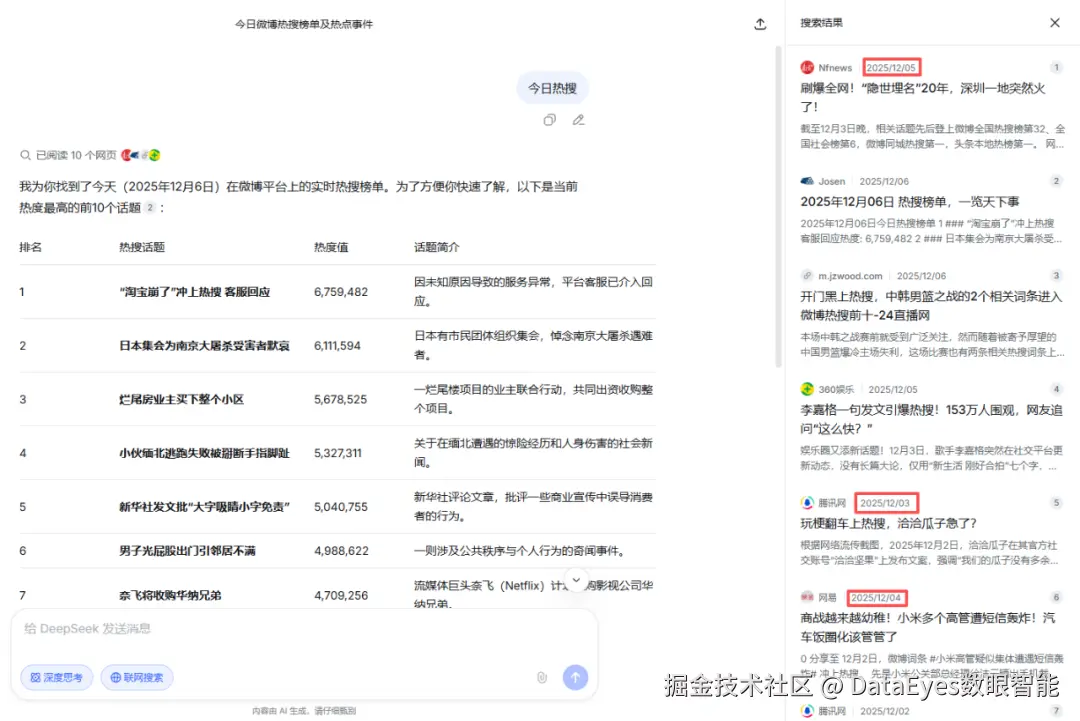Collapse the answer with the chevron arrow

pyautogui.click(x=576, y=578)
